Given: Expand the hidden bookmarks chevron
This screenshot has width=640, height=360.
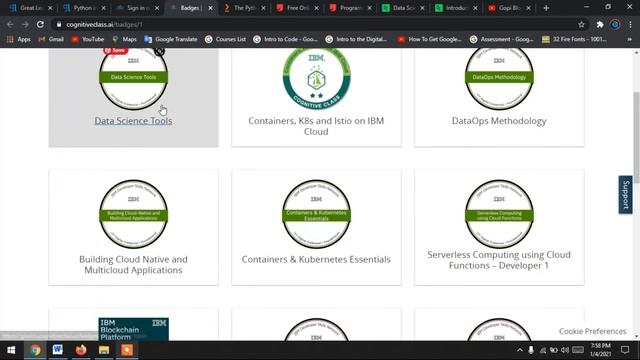Looking at the screenshot, I should [x=629, y=39].
